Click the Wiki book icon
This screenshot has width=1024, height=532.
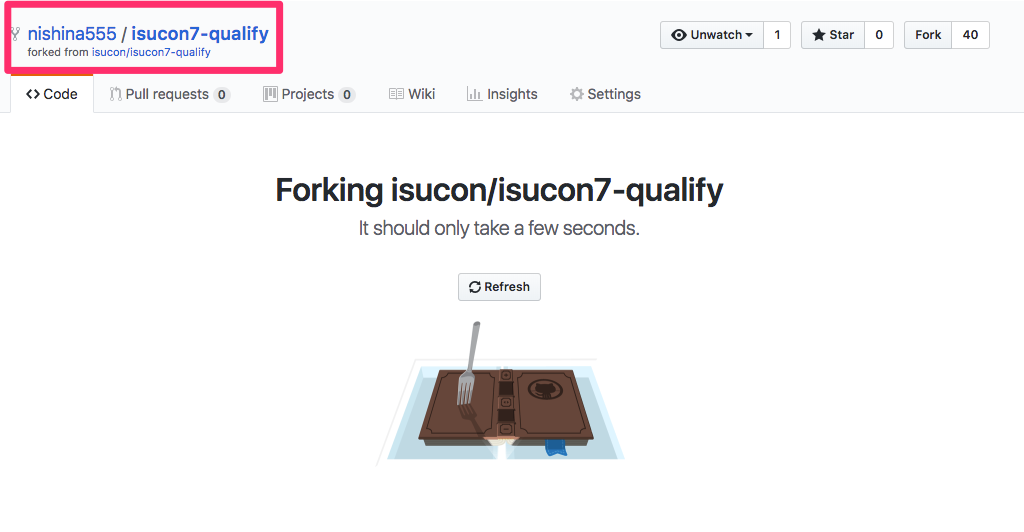tap(396, 94)
